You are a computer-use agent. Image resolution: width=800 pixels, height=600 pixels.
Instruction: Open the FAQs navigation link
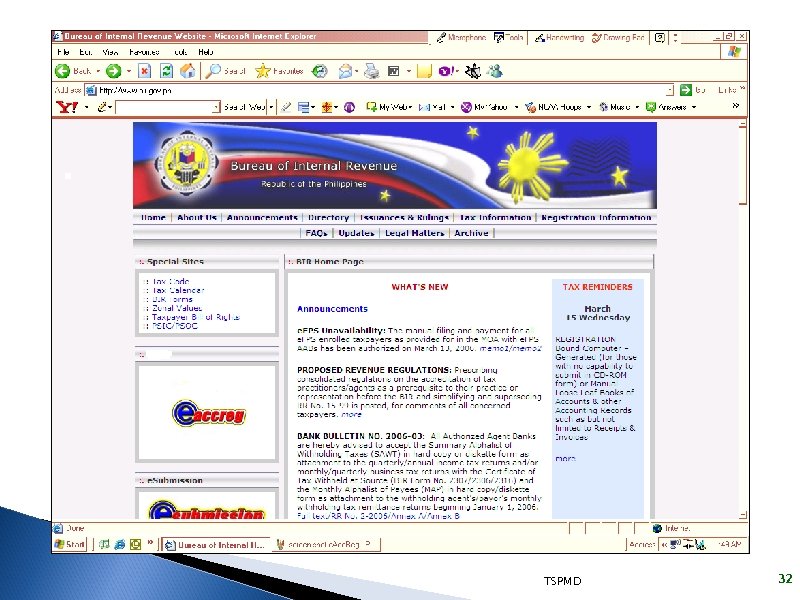pyautogui.click(x=316, y=233)
